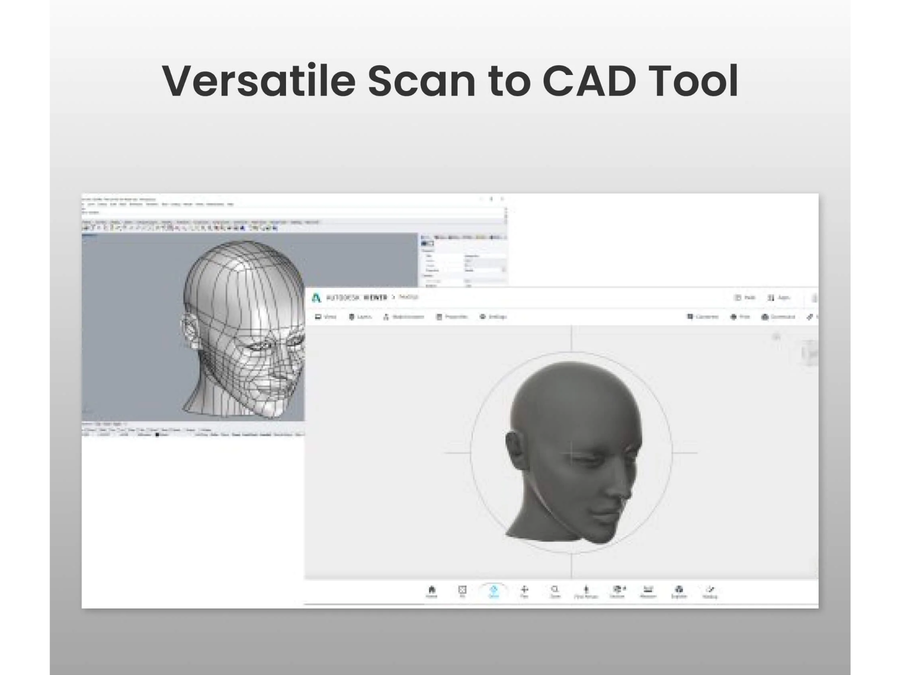Choose the Zoom tool
Image resolution: width=900 pixels, height=675 pixels.
[x=555, y=592]
